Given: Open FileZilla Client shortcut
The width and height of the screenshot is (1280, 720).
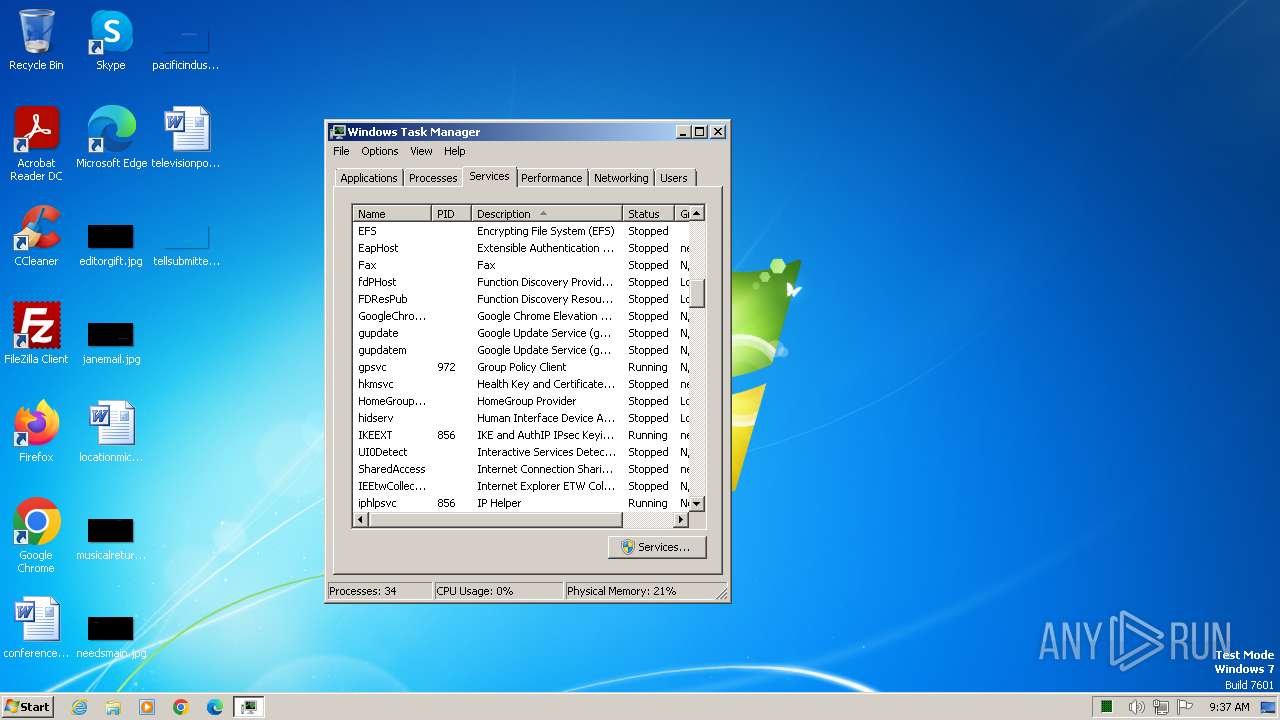Looking at the screenshot, I should pos(36,333).
